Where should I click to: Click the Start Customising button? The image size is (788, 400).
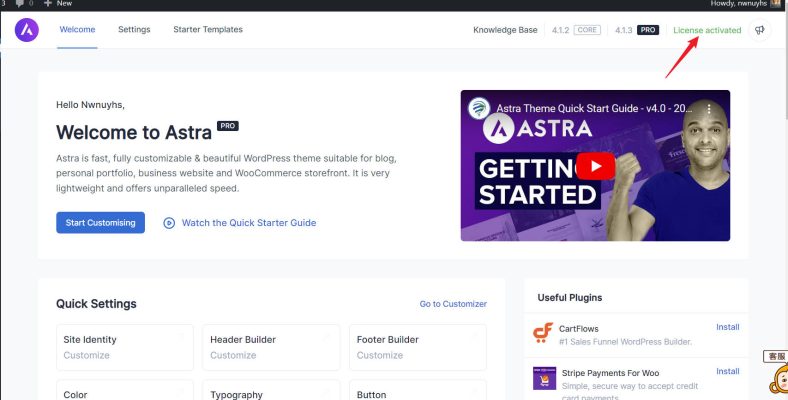(x=101, y=223)
